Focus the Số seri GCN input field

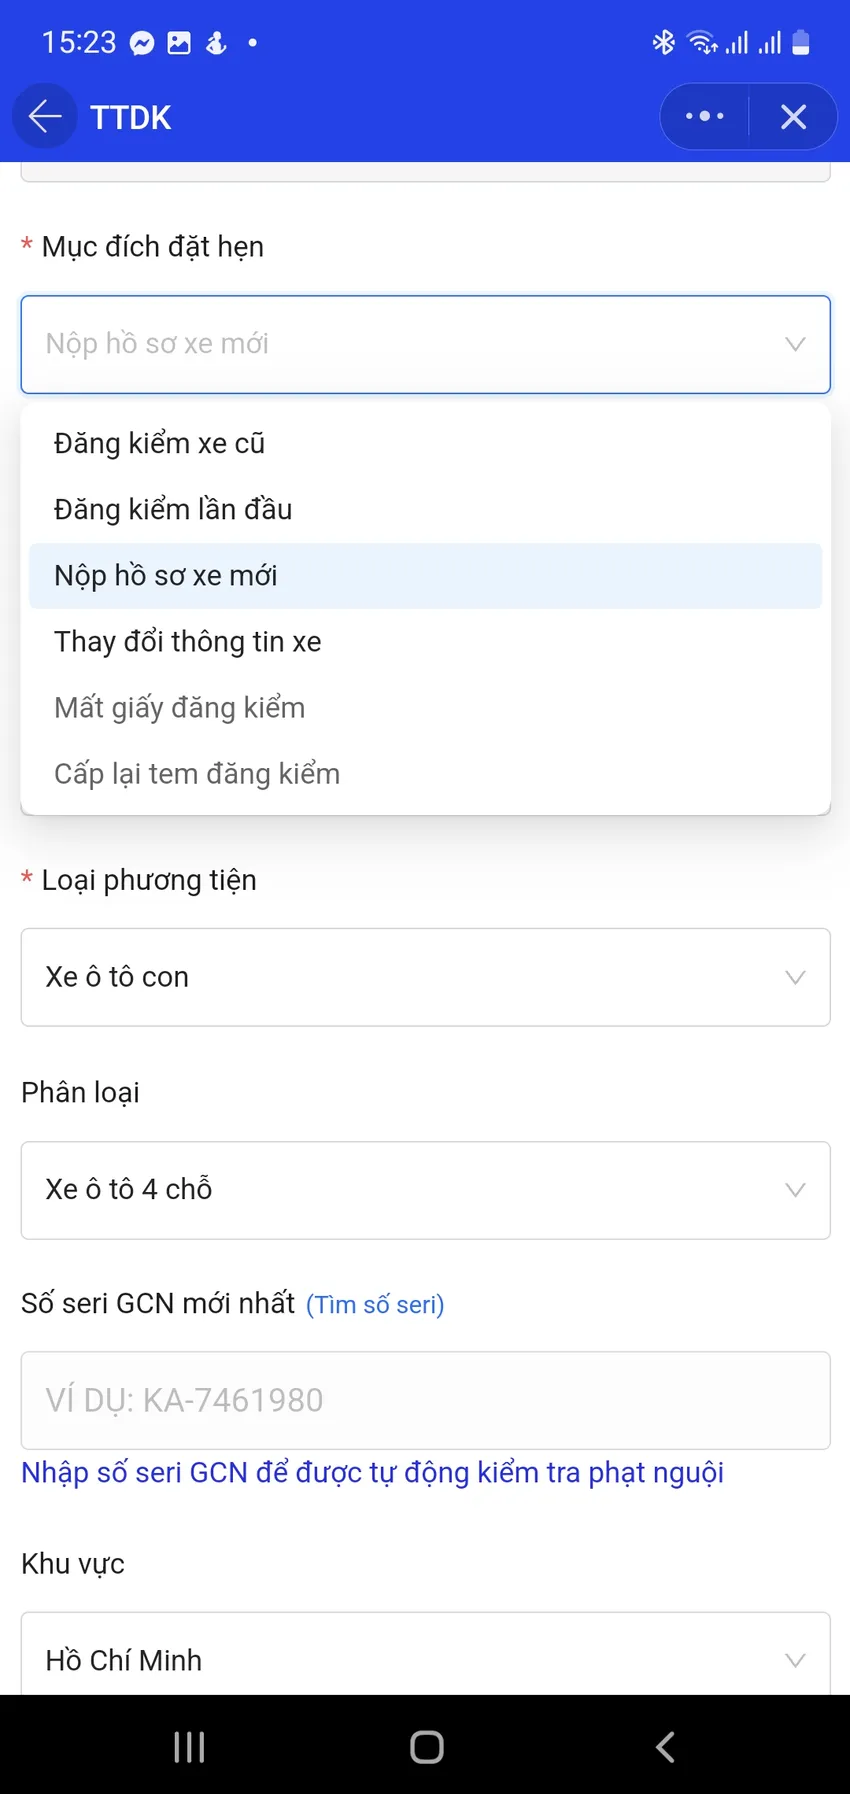425,1400
